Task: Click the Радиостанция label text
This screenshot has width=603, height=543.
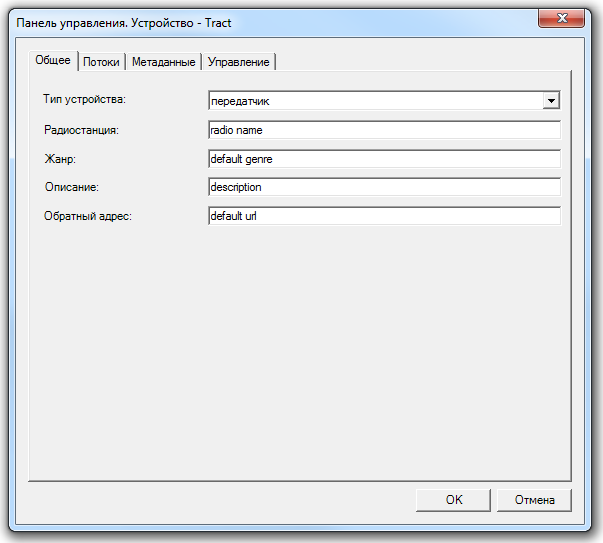Action: [x=82, y=129]
